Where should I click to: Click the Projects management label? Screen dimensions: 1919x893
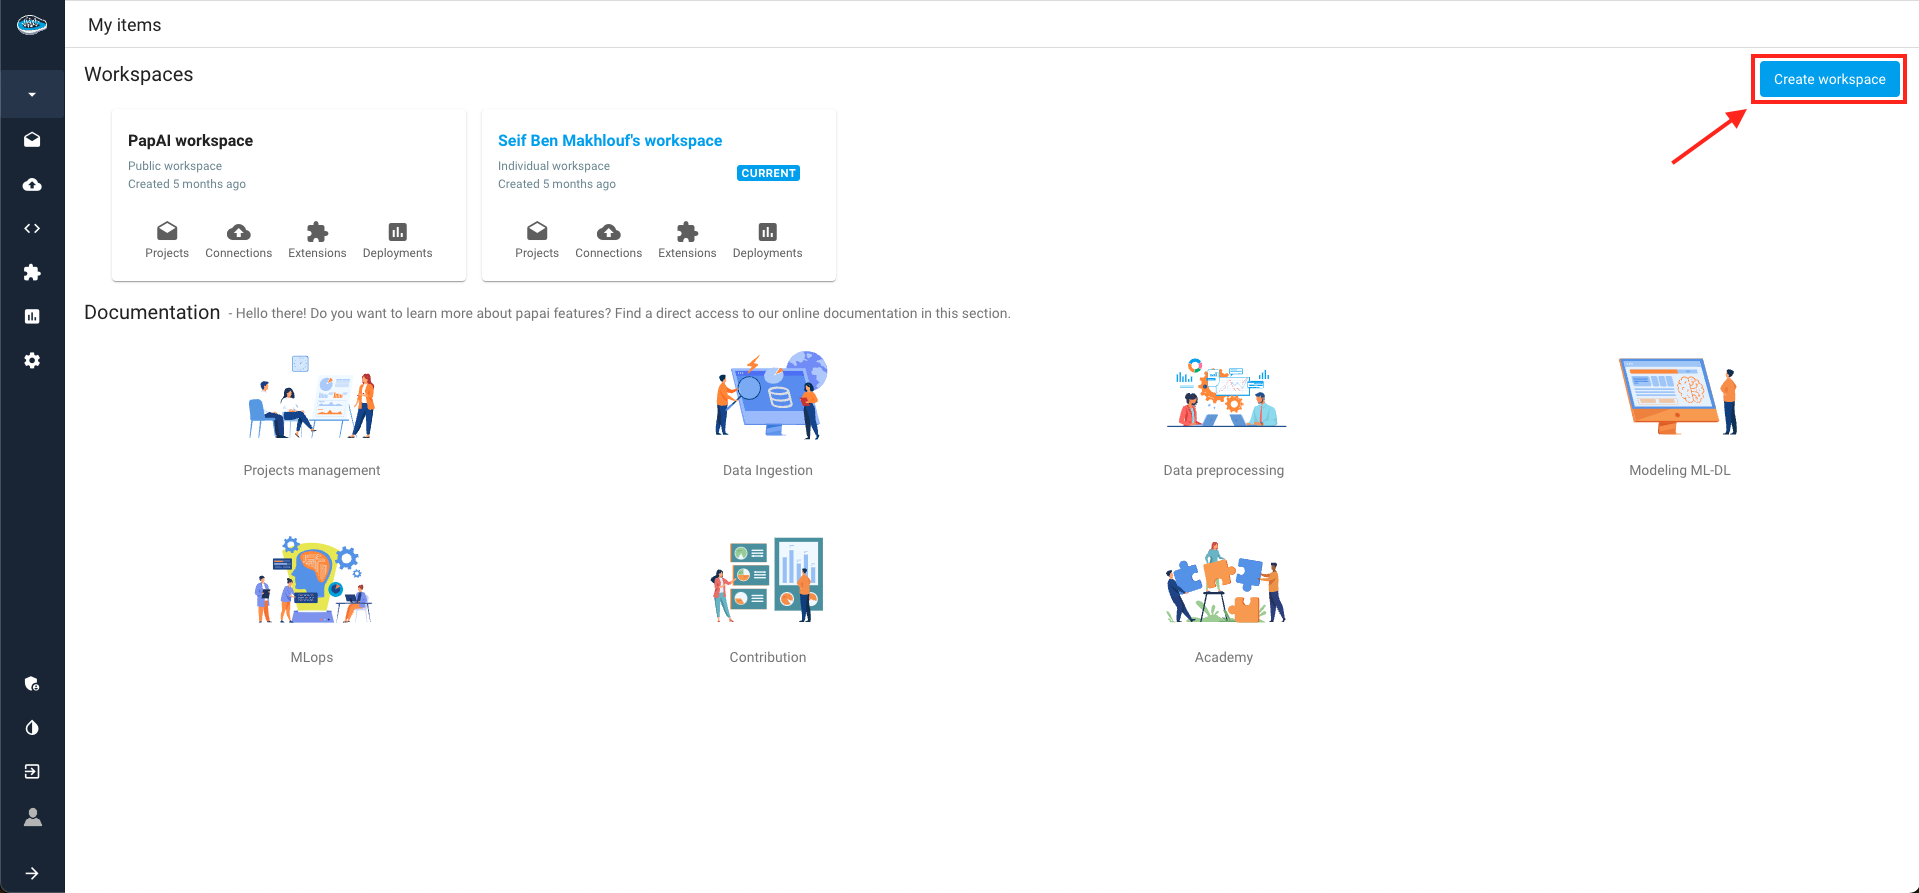coord(312,470)
